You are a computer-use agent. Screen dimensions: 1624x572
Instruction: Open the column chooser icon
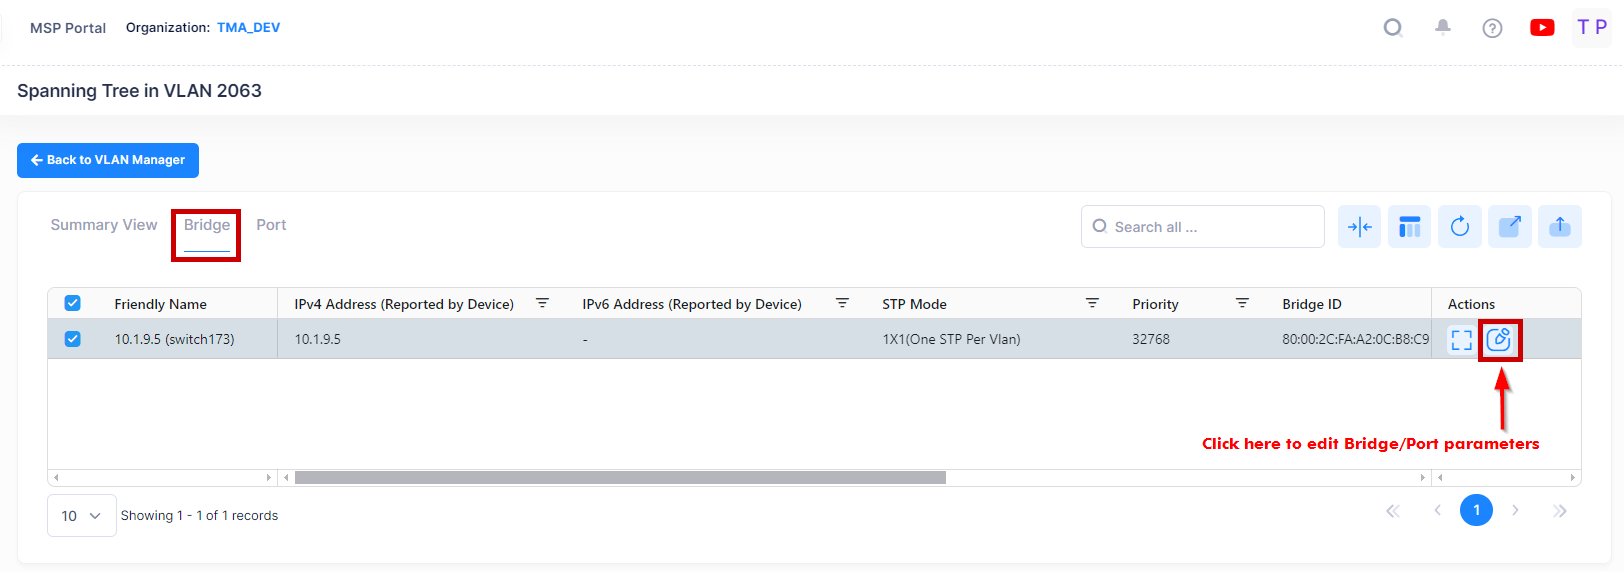click(x=1409, y=227)
